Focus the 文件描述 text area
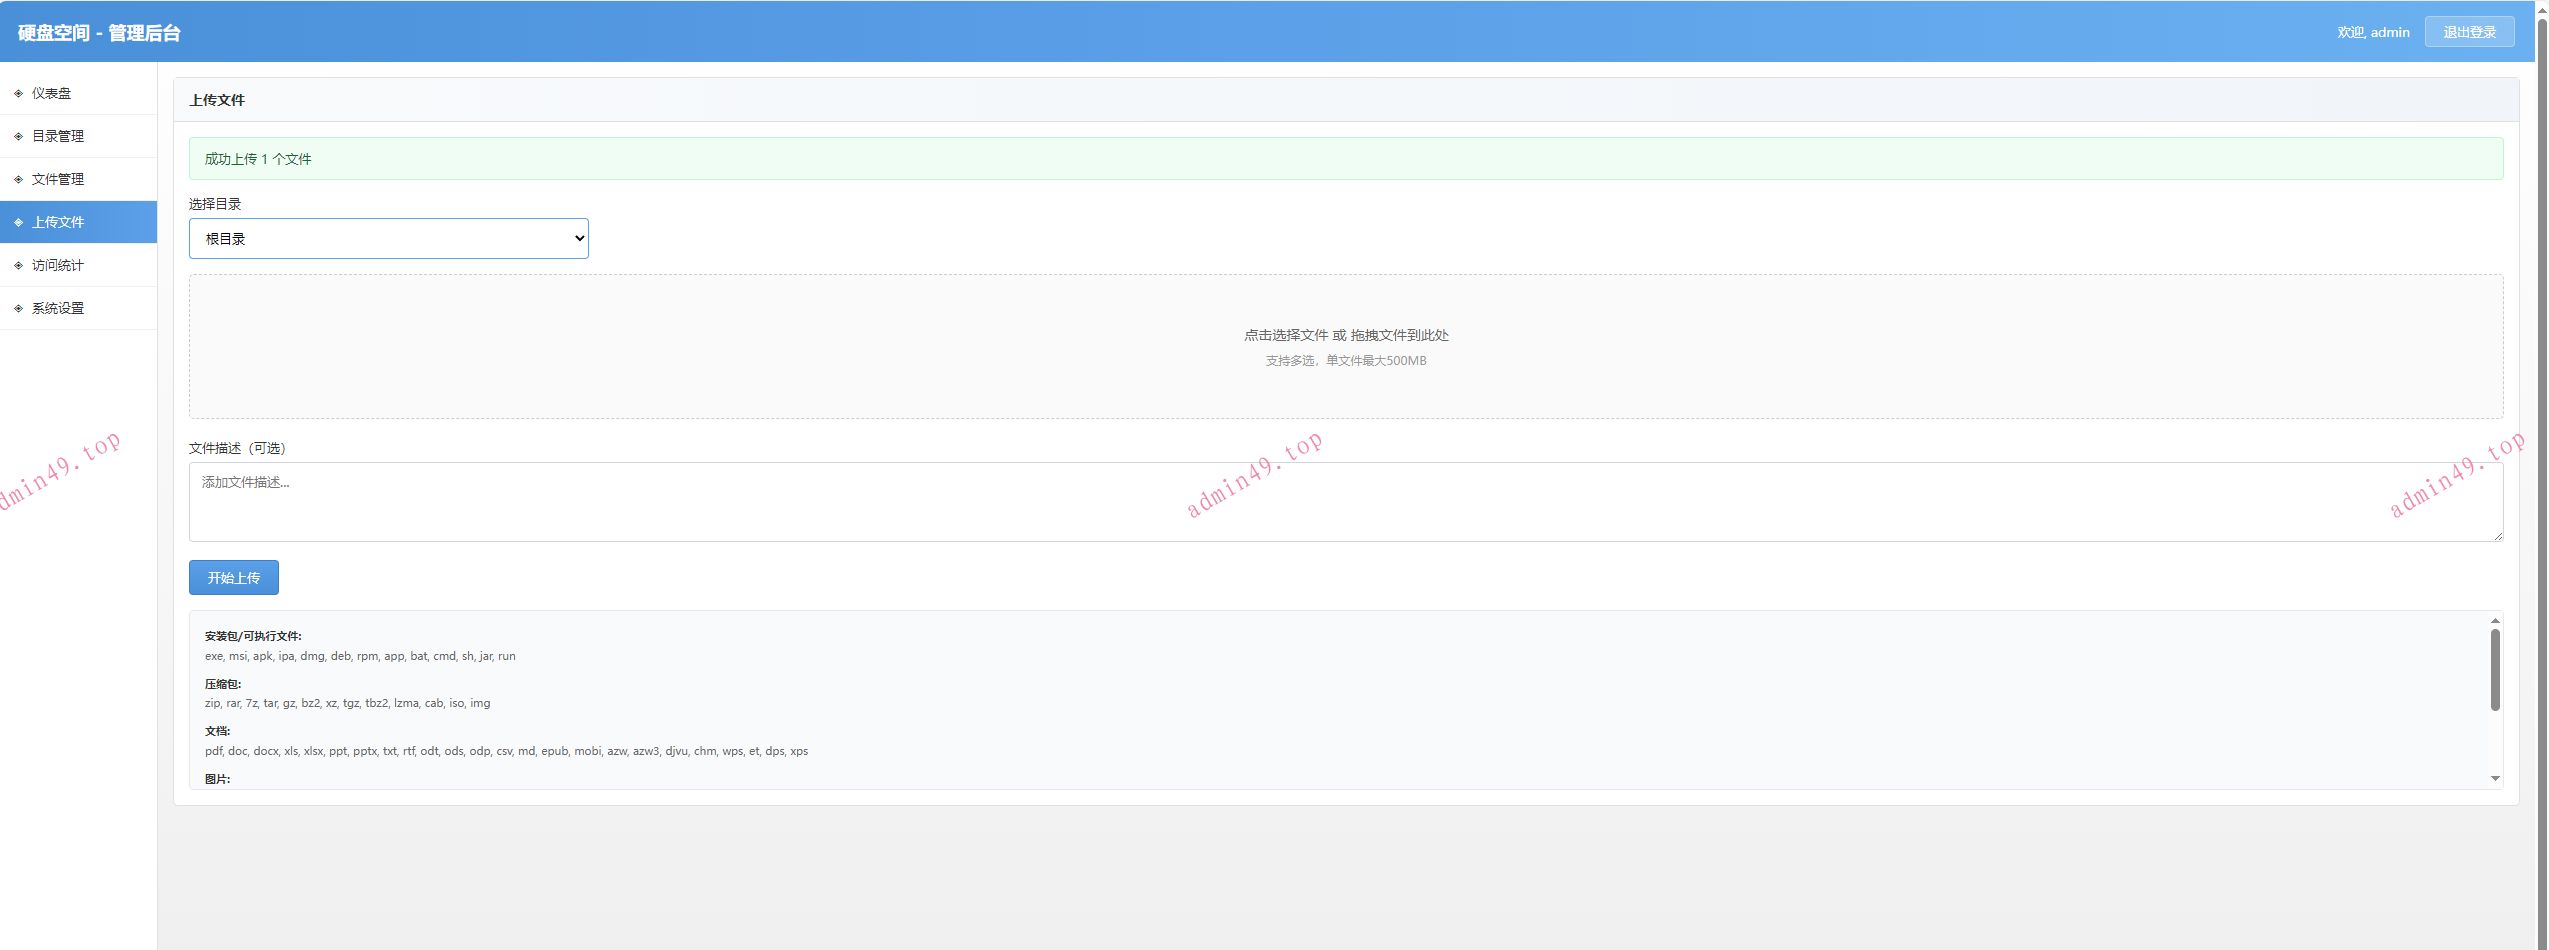 click(1345, 502)
